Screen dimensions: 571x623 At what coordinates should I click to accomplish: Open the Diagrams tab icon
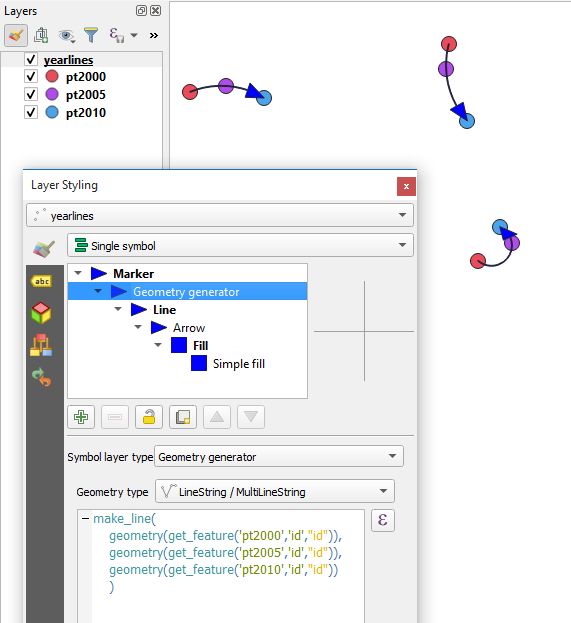(41, 345)
